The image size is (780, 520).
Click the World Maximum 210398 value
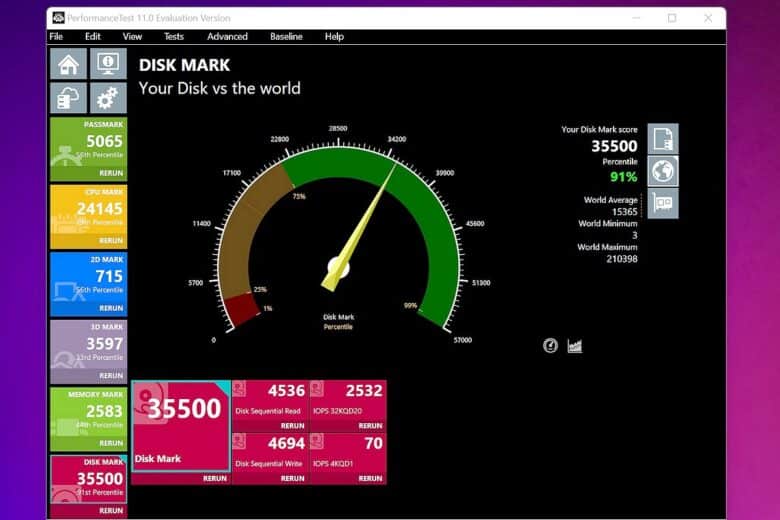click(x=622, y=259)
